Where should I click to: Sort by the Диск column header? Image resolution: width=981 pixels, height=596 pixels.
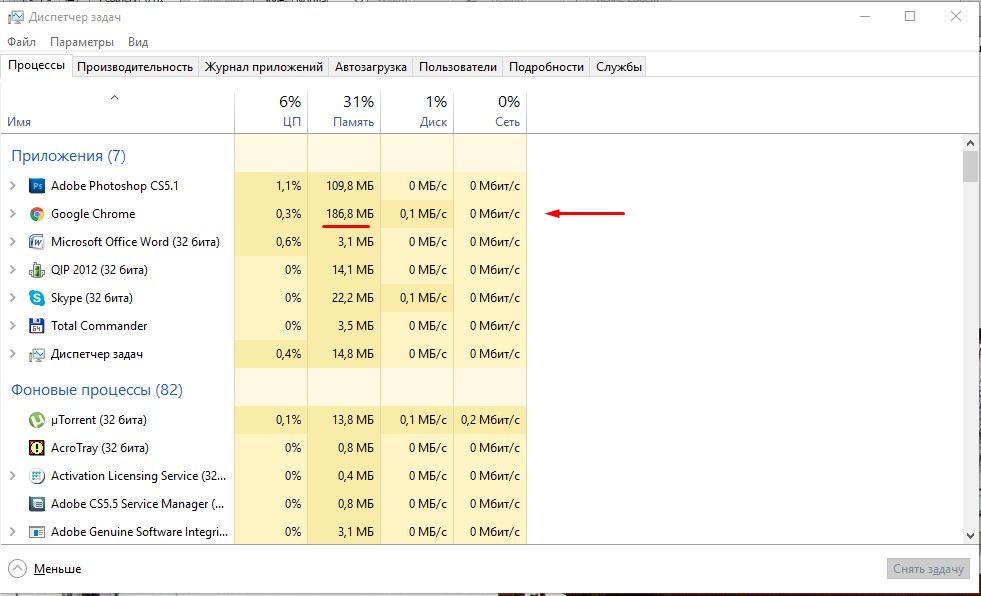point(417,112)
